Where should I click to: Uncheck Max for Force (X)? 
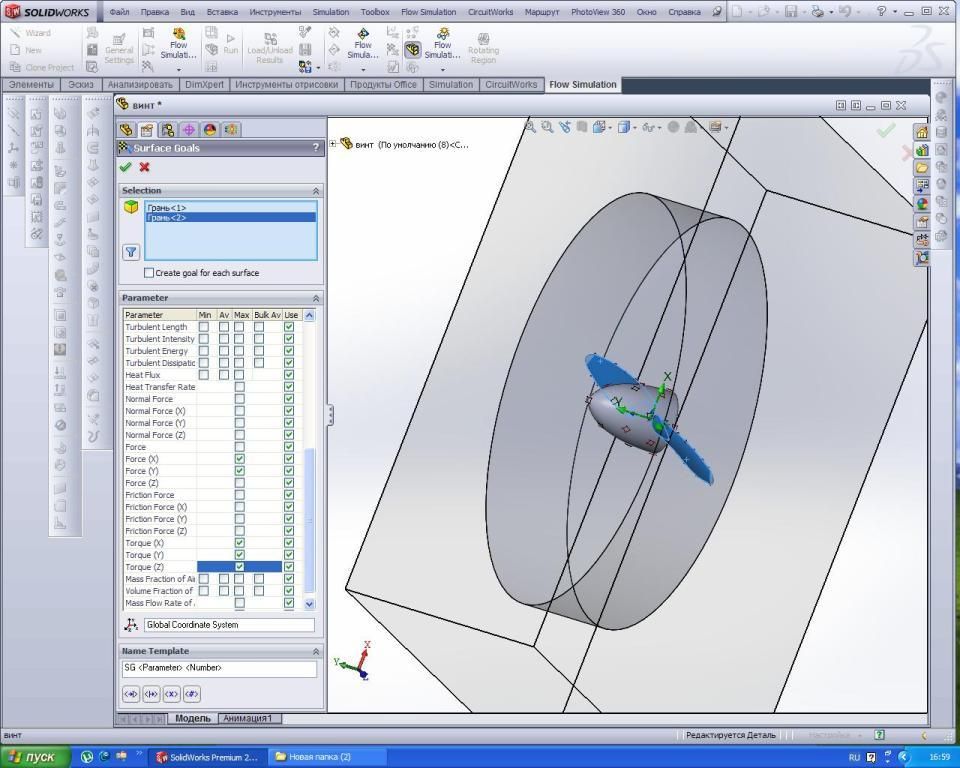pyautogui.click(x=239, y=459)
